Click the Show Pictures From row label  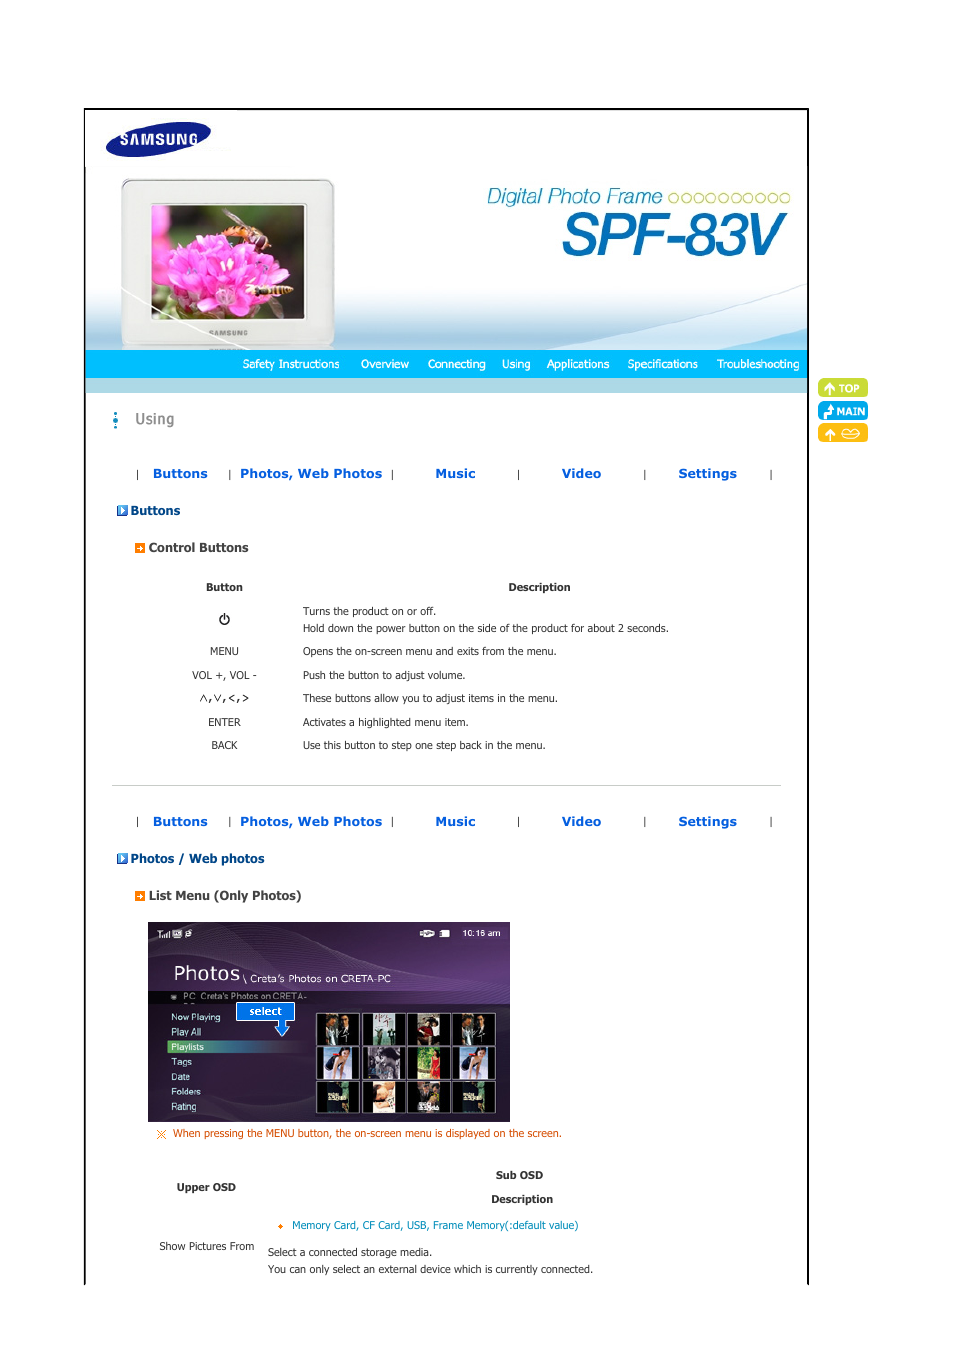pyautogui.click(x=207, y=1247)
